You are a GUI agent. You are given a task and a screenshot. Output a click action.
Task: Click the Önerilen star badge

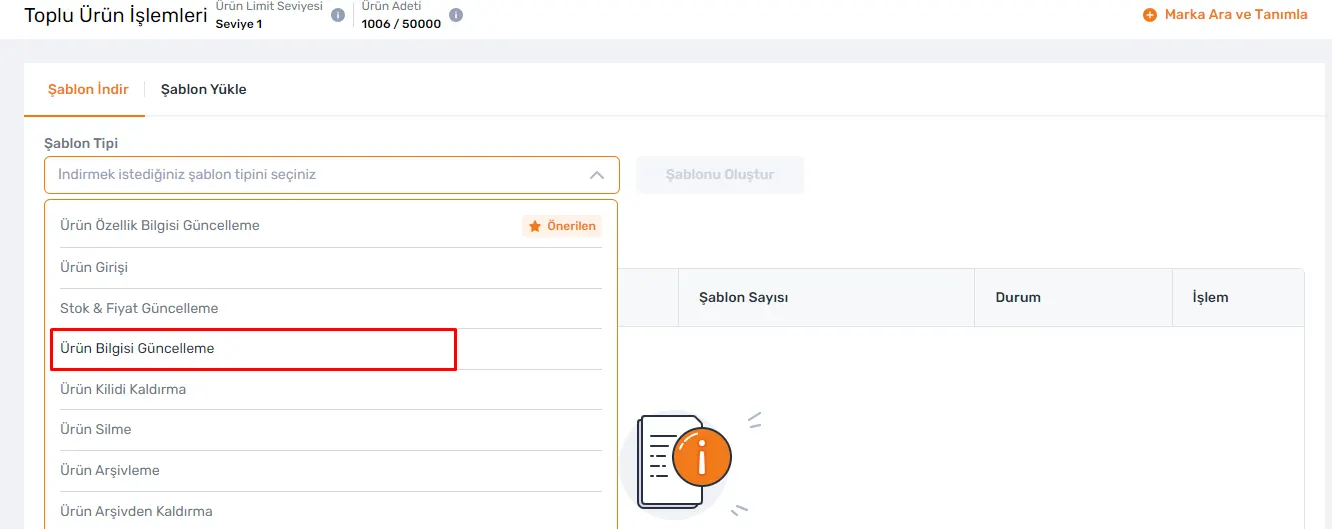point(562,226)
